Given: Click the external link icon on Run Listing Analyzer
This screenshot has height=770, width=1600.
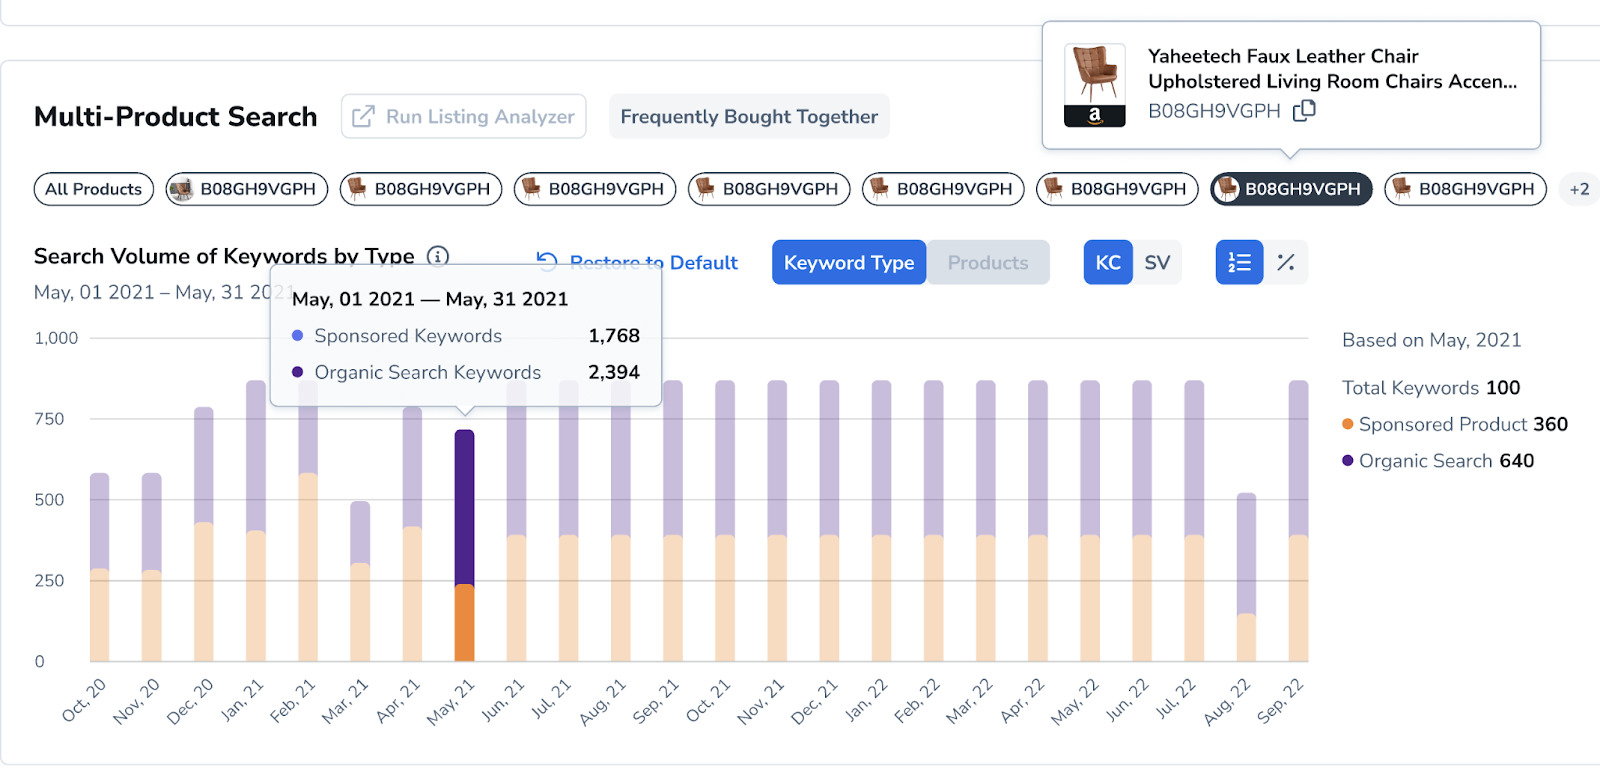Looking at the screenshot, I should pyautogui.click(x=364, y=117).
